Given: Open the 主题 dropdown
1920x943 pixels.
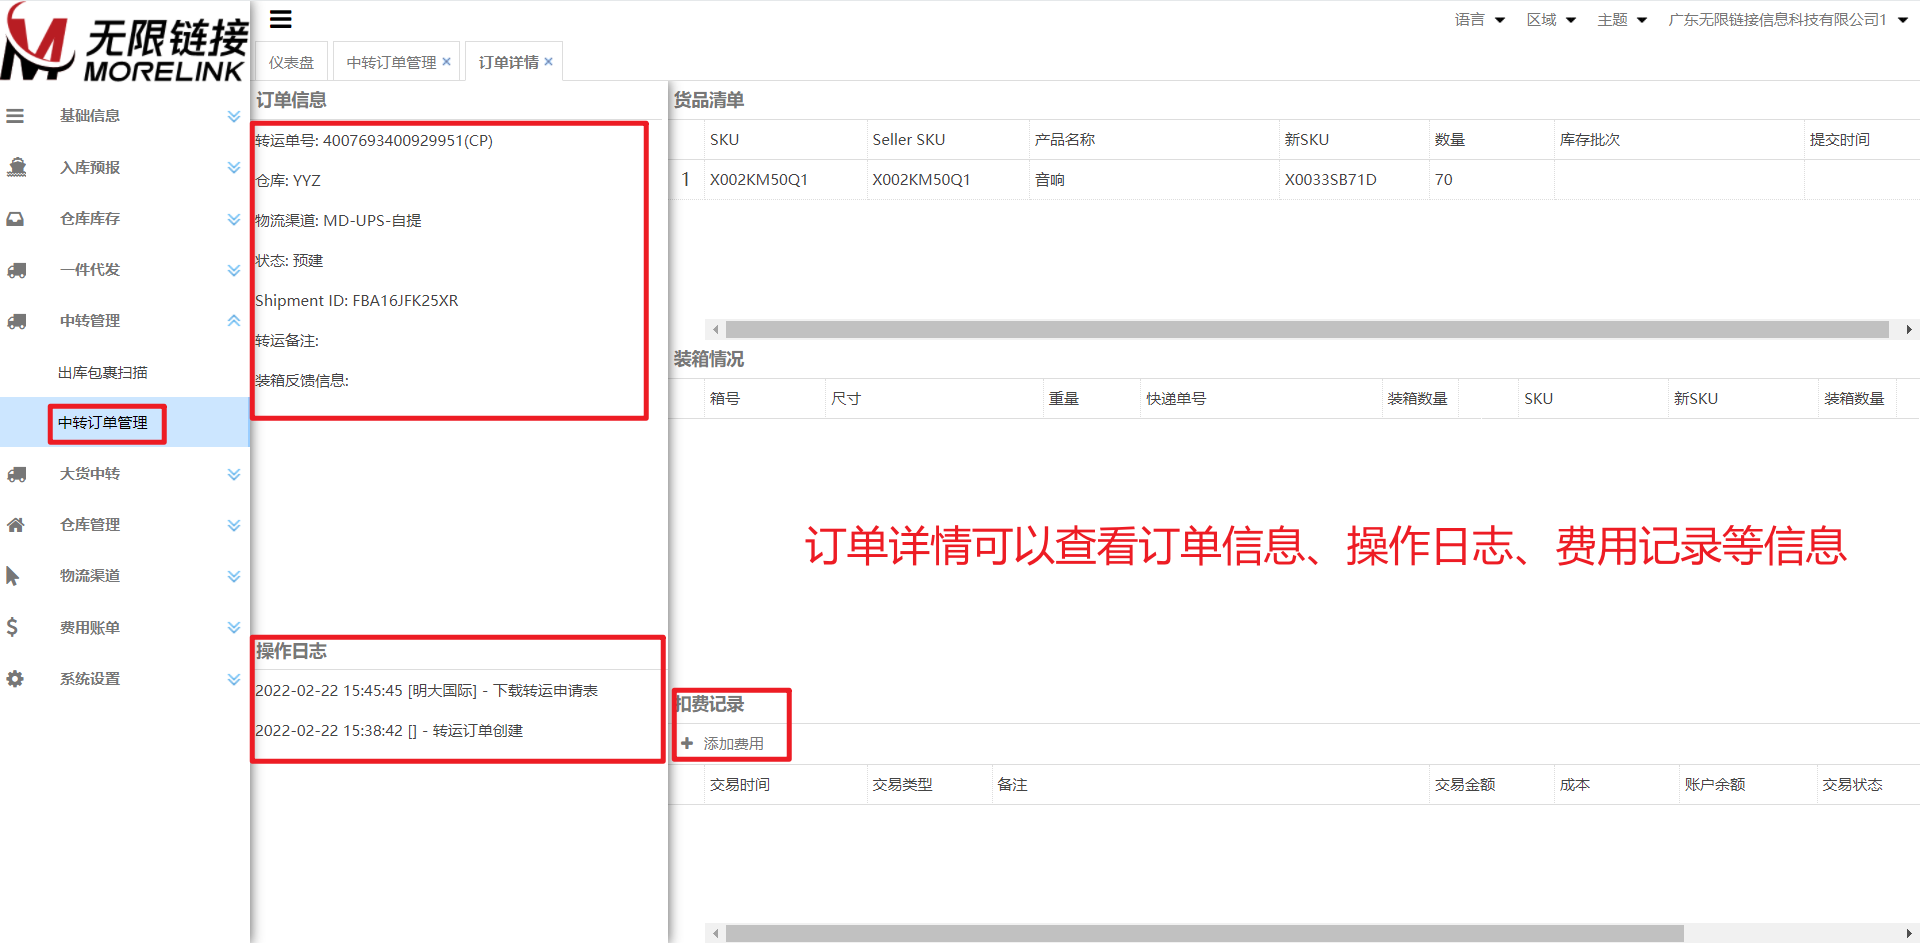Looking at the screenshot, I should [1621, 20].
